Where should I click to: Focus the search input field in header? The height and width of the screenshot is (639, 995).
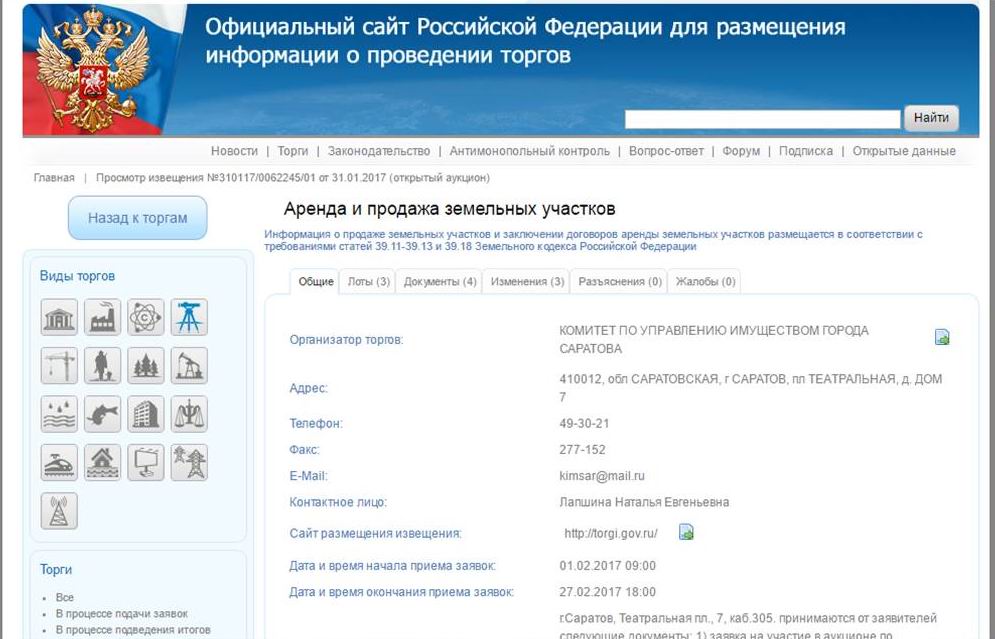pos(762,119)
